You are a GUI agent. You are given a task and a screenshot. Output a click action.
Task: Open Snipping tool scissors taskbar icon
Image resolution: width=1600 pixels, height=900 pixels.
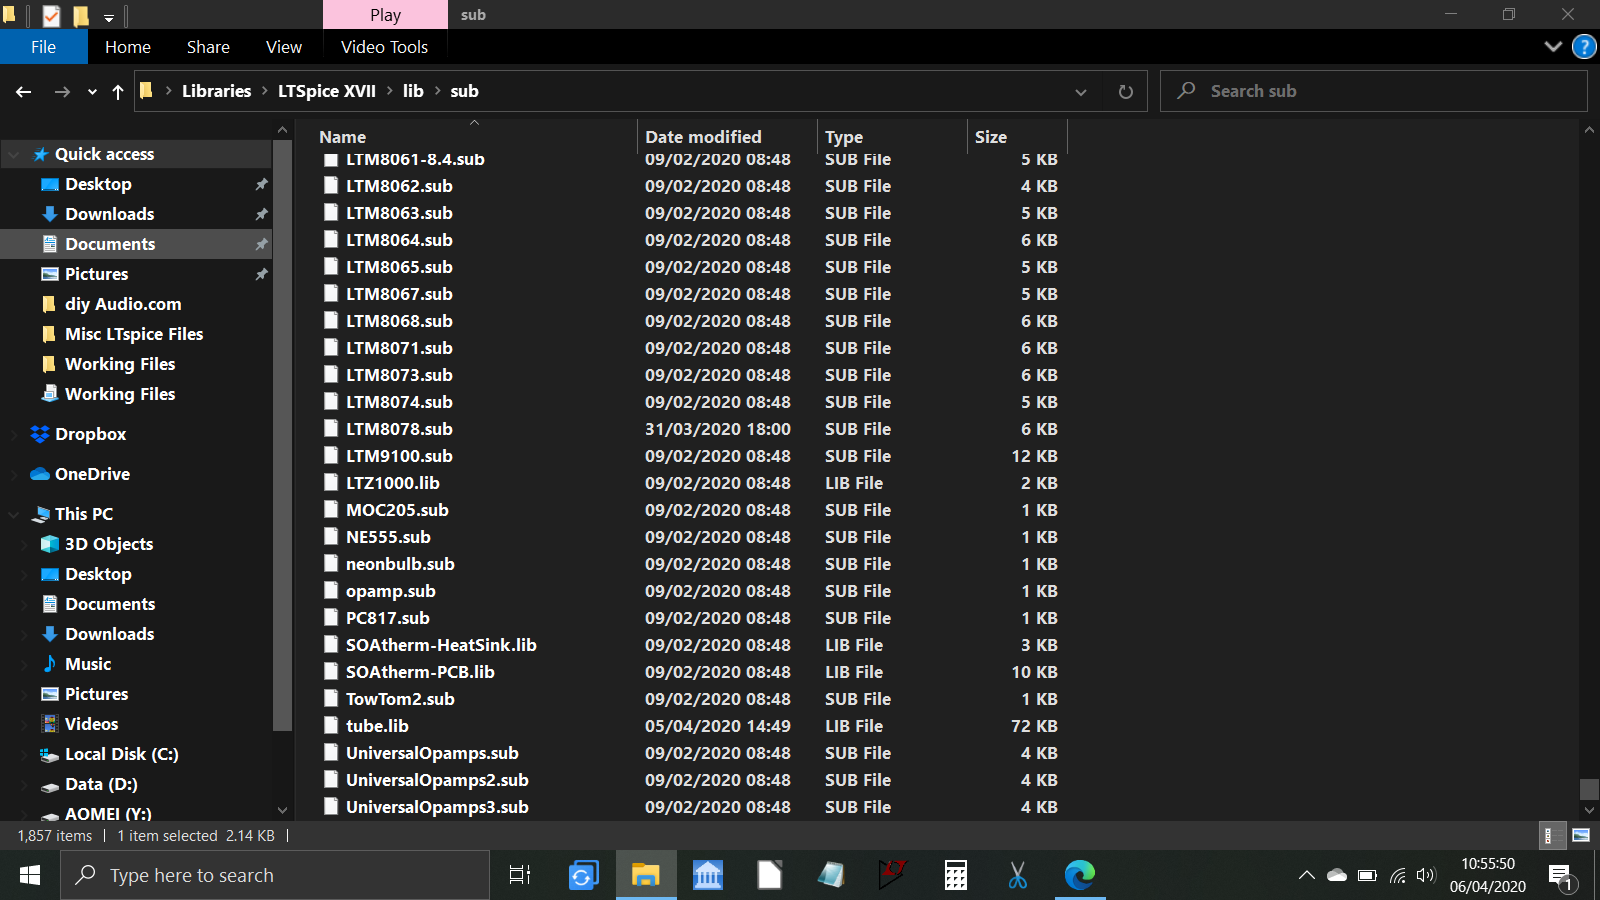point(1018,875)
